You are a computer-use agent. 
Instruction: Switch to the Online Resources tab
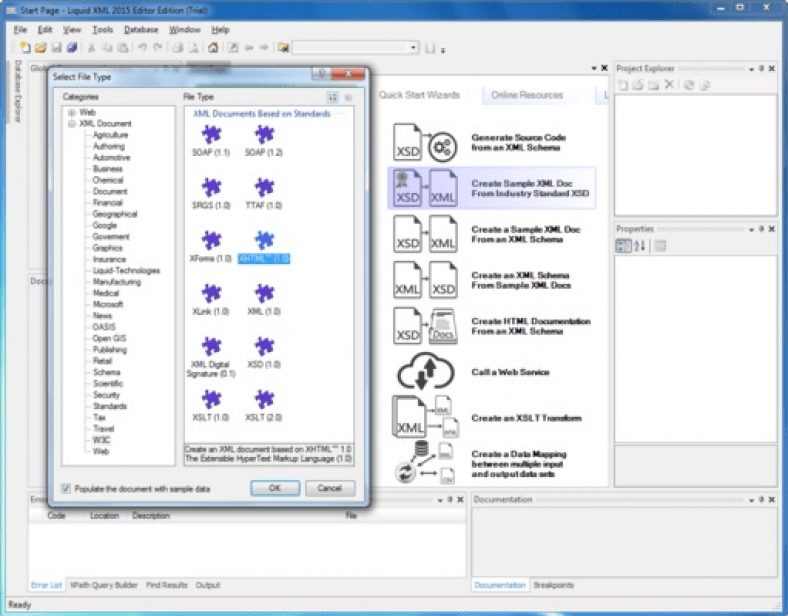528,95
